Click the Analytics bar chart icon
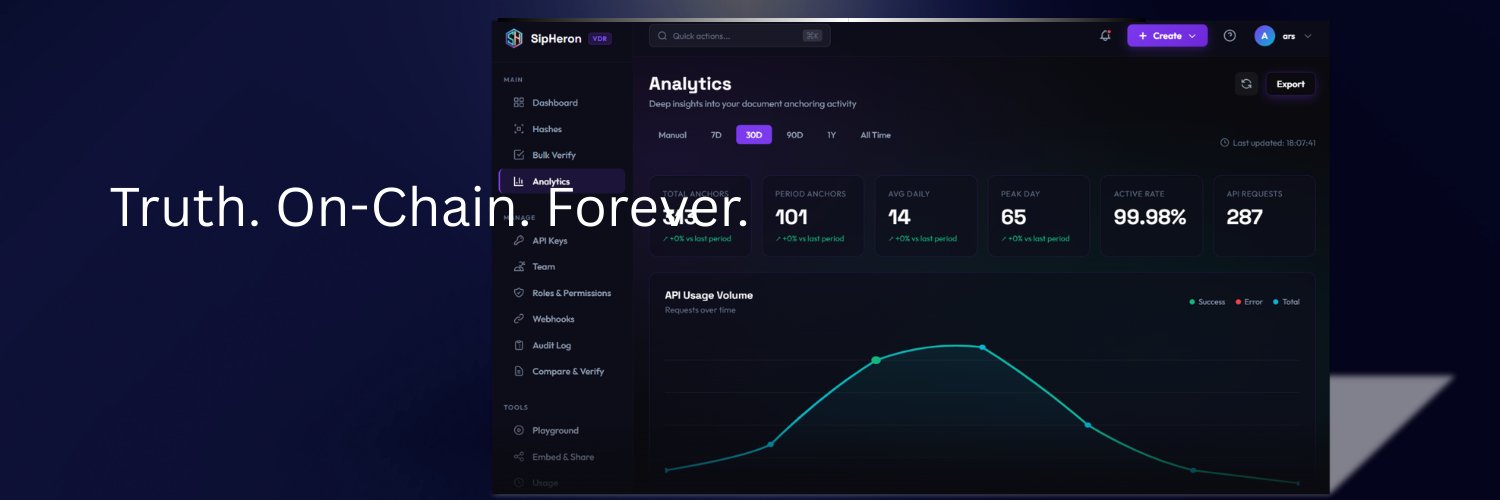 click(x=518, y=181)
